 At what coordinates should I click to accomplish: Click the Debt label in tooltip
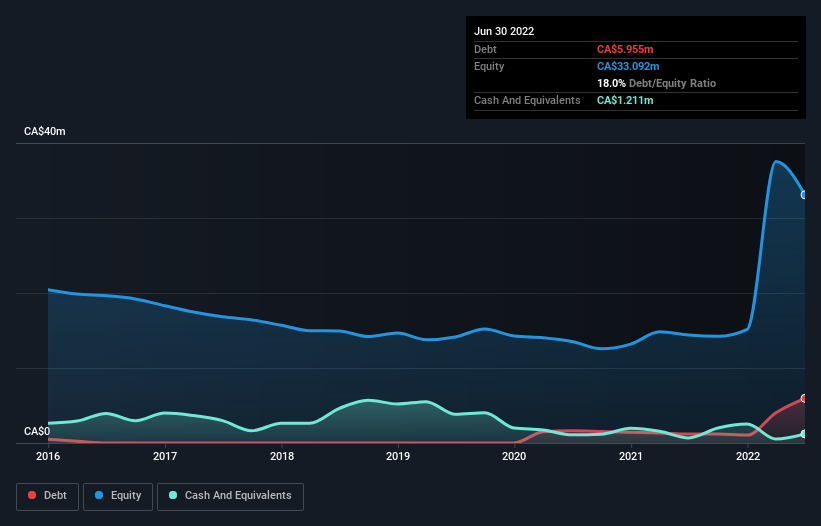tap(485, 49)
